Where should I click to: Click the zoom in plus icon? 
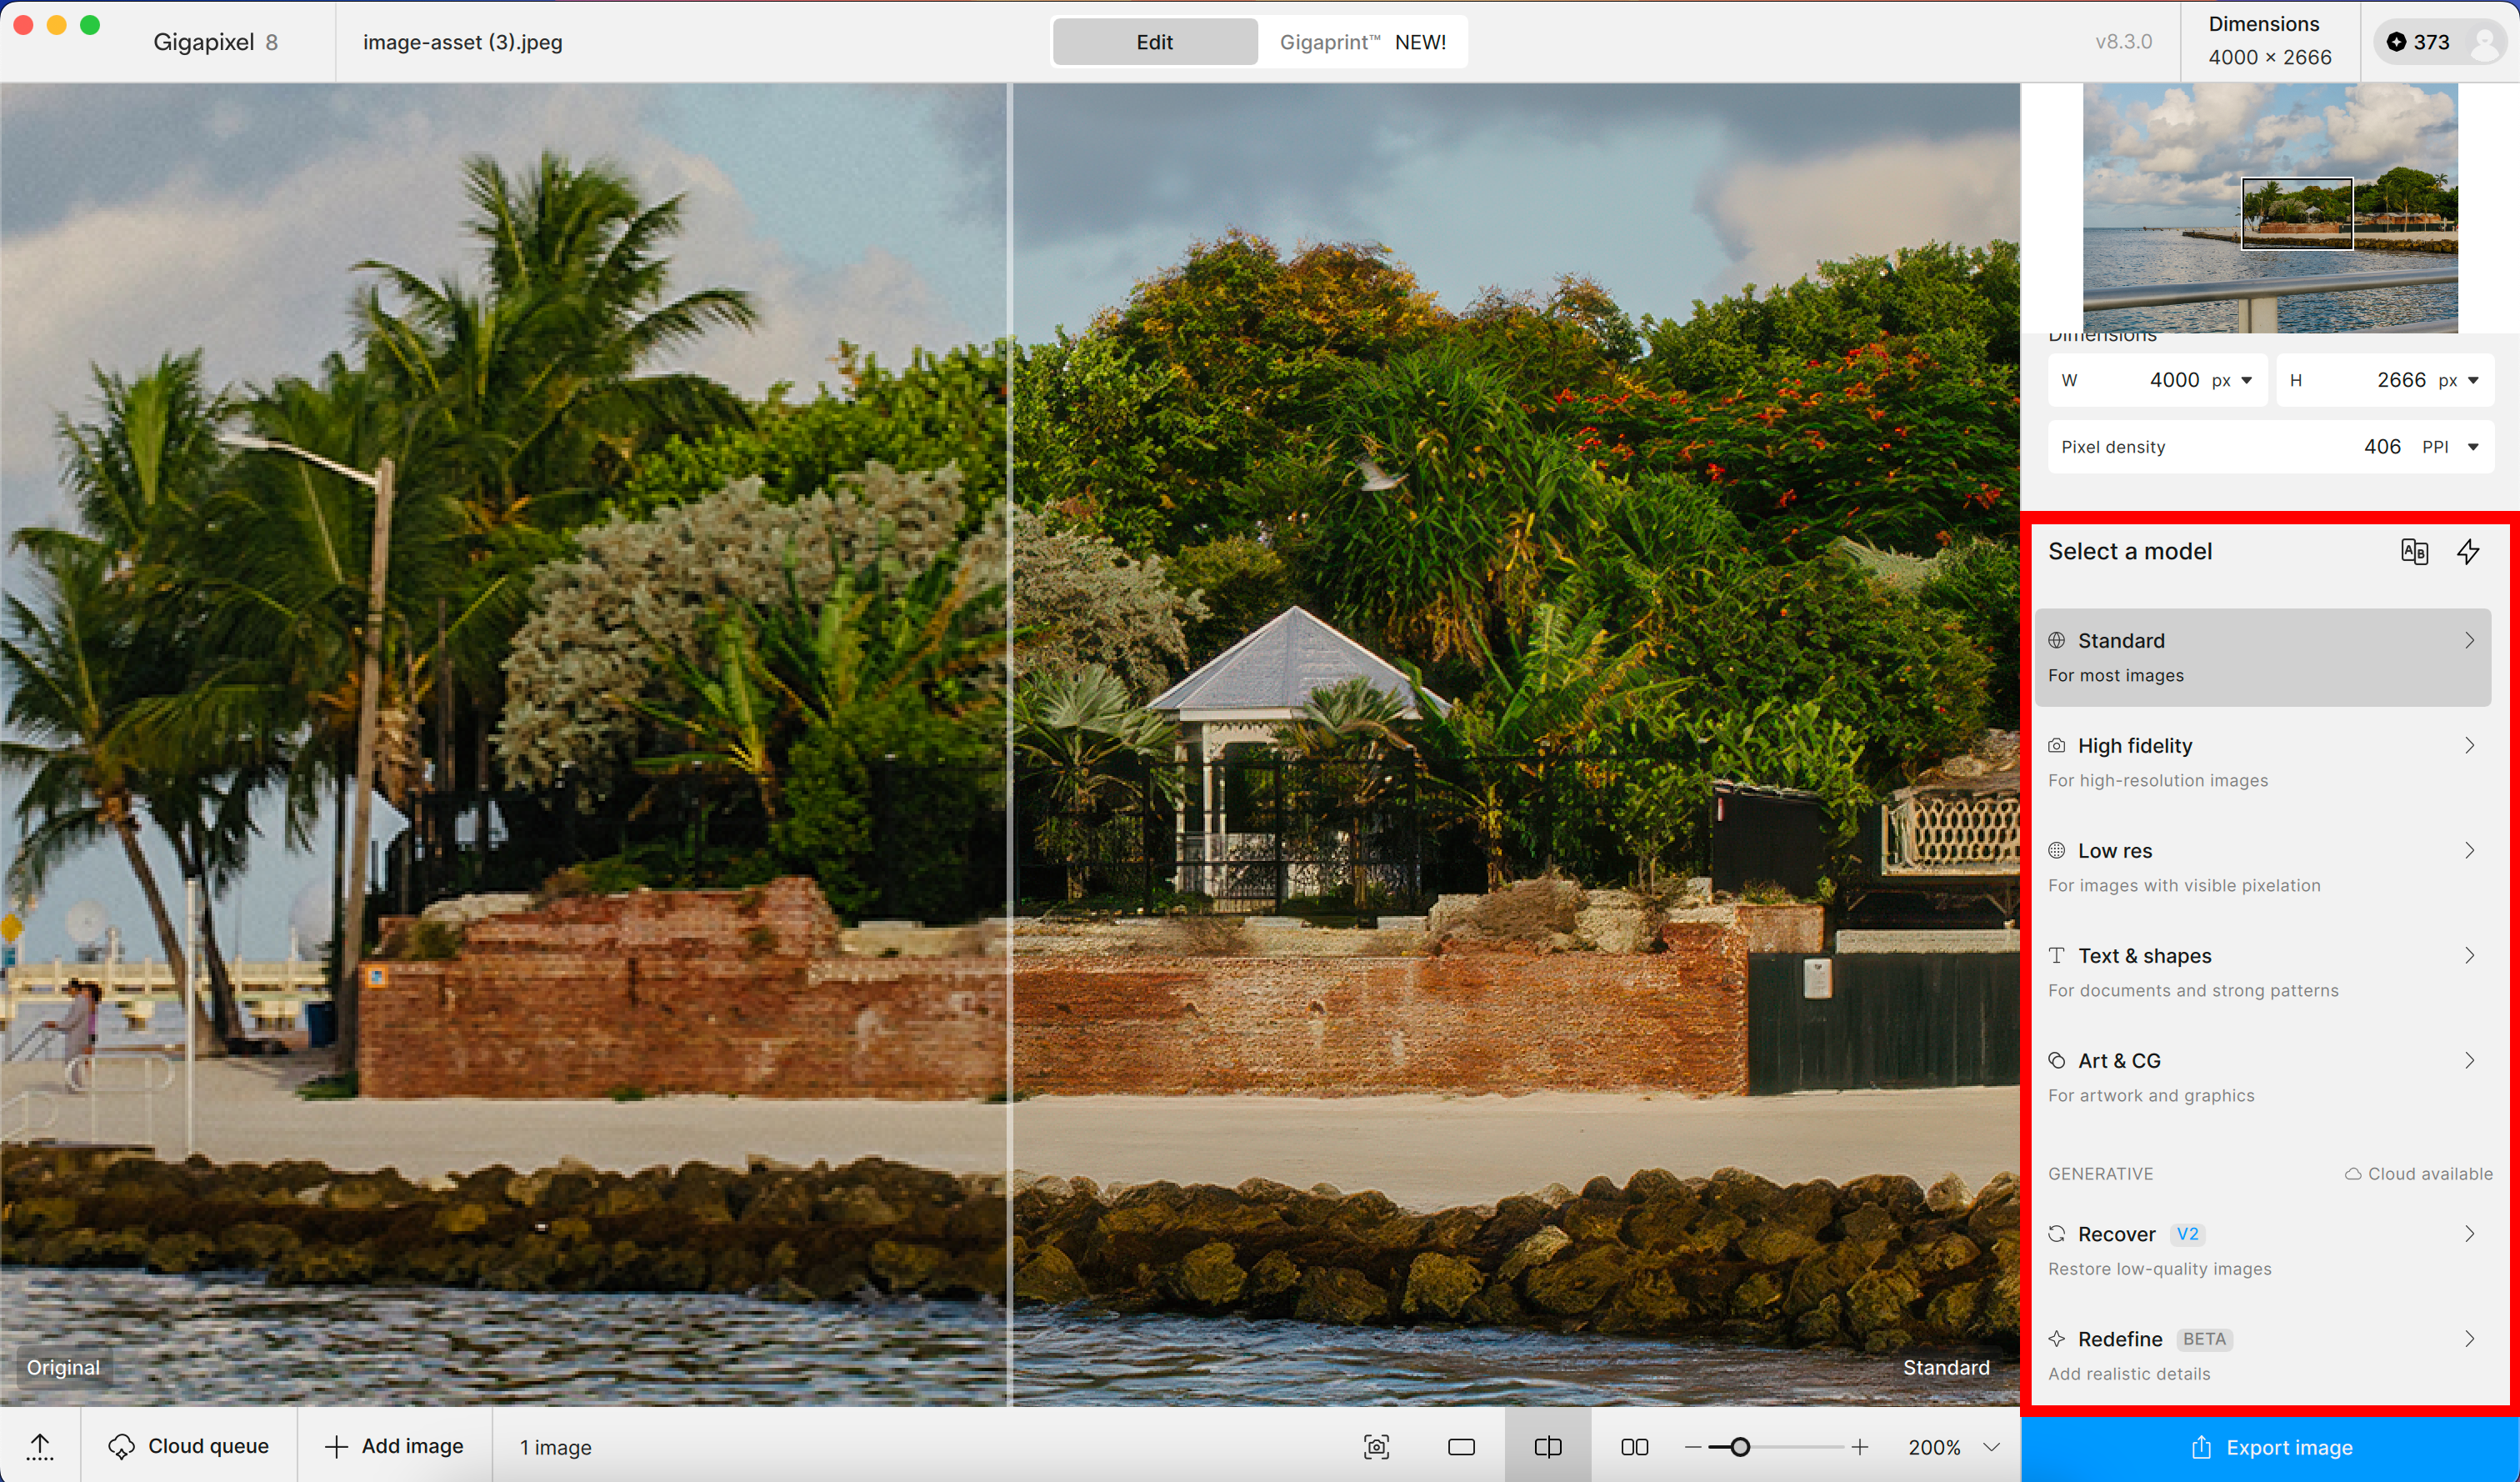1859,1447
